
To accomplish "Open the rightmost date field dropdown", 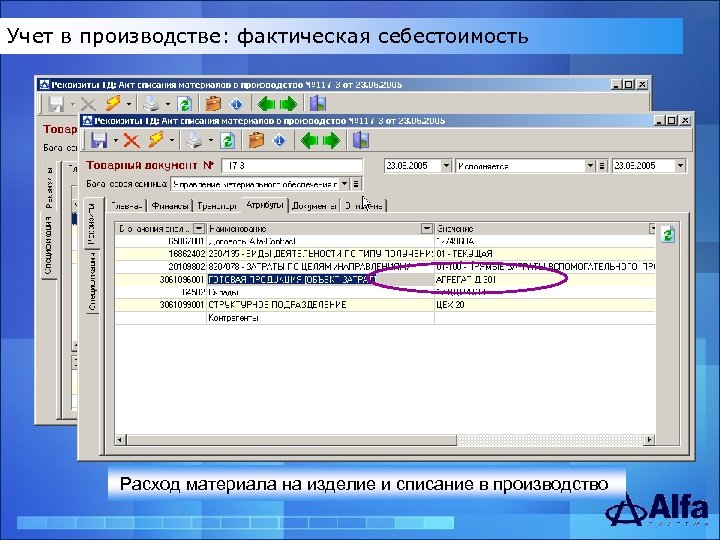I will [x=681, y=166].
